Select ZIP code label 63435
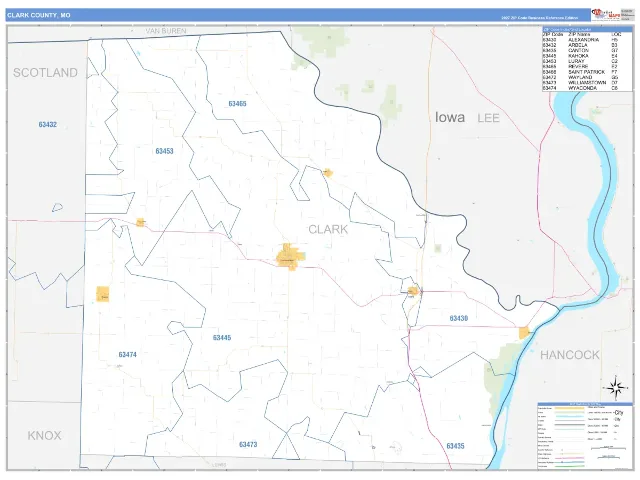The height and width of the screenshot is (480, 640). (x=456, y=446)
